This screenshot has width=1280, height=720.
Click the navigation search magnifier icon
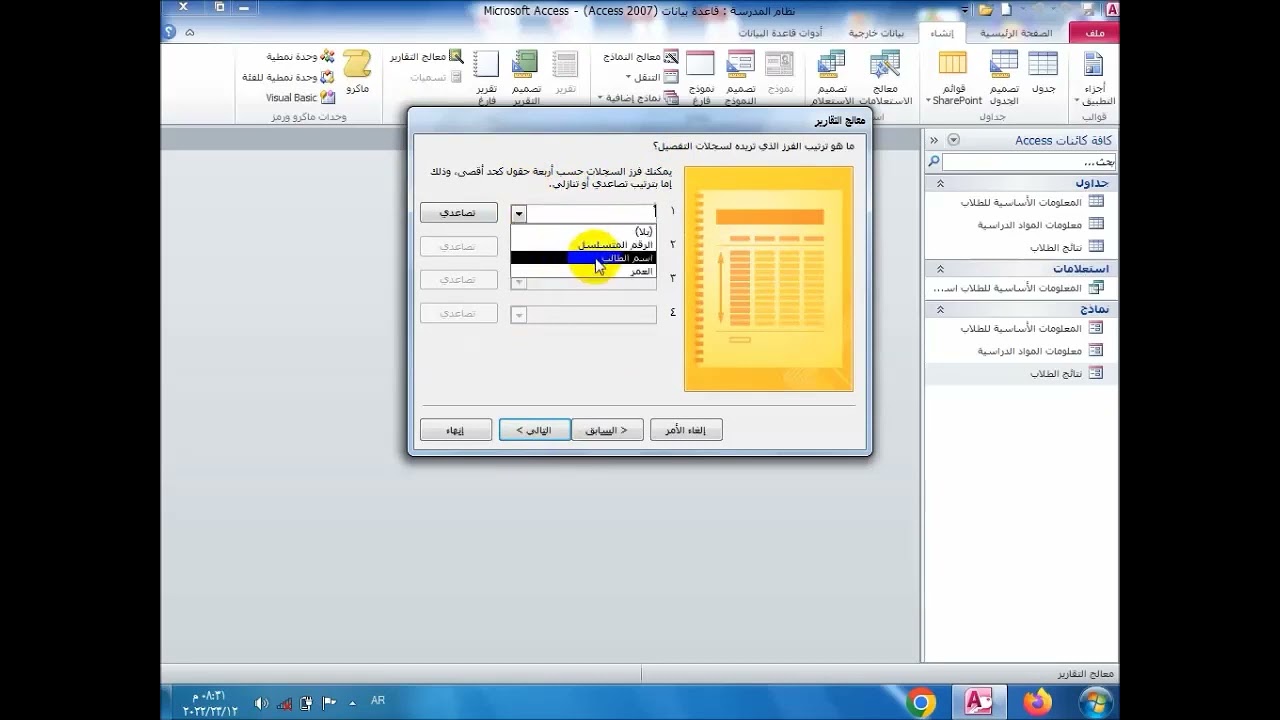(933, 161)
